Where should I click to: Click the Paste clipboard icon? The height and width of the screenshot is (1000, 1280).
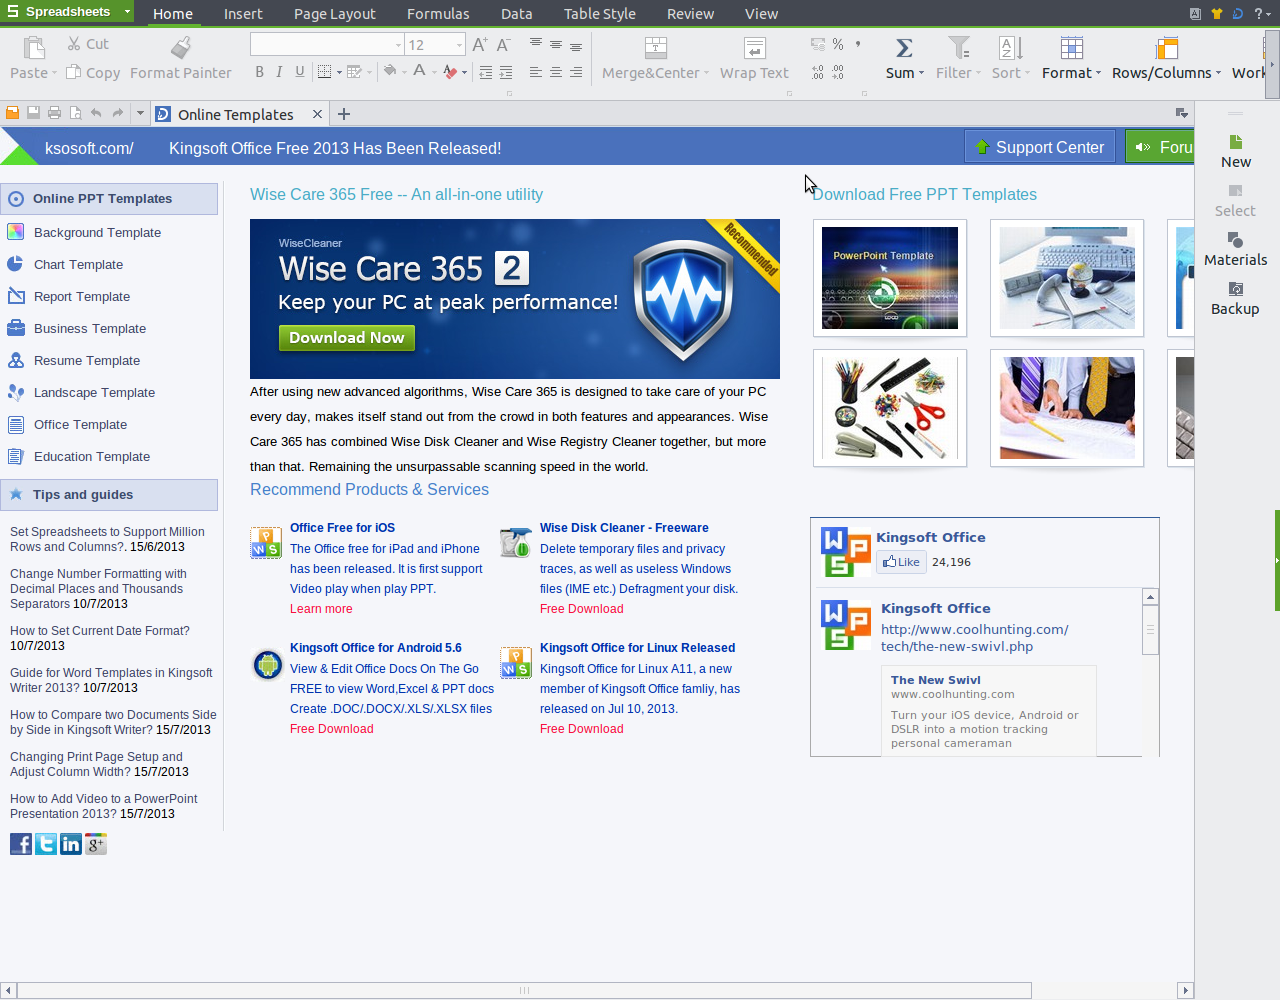(34, 48)
